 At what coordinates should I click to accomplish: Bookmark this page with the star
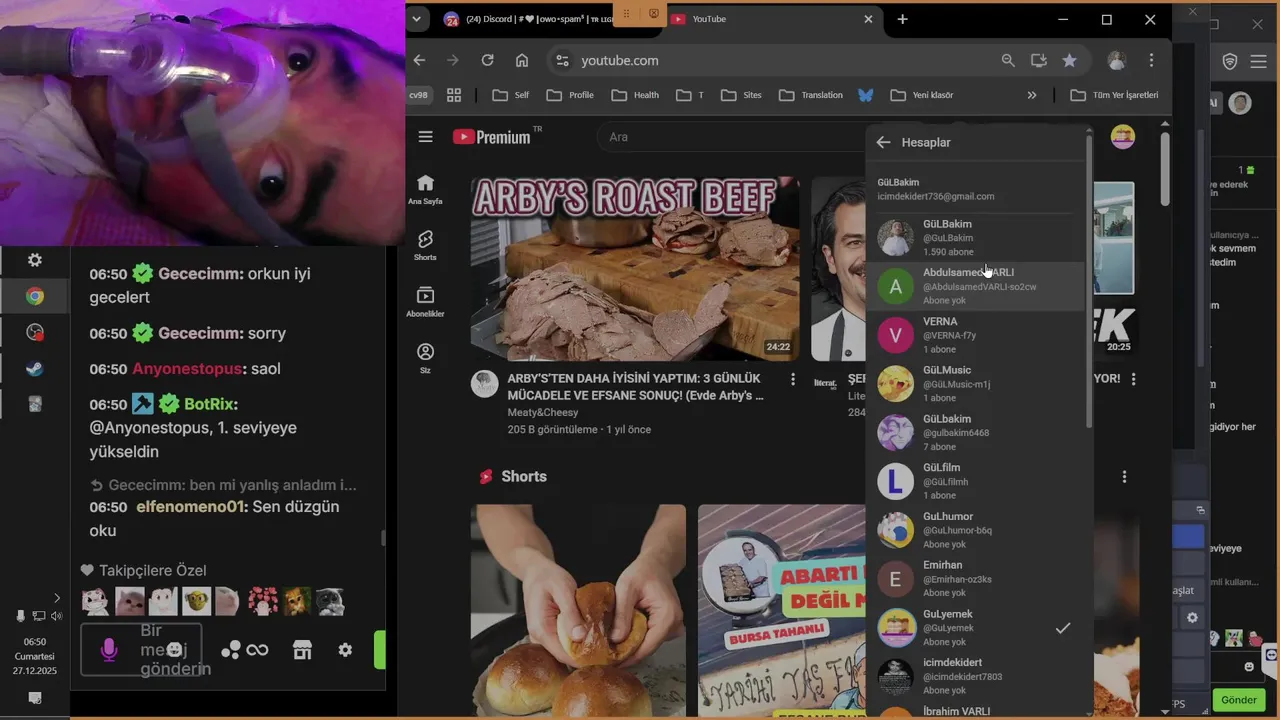coord(1069,60)
